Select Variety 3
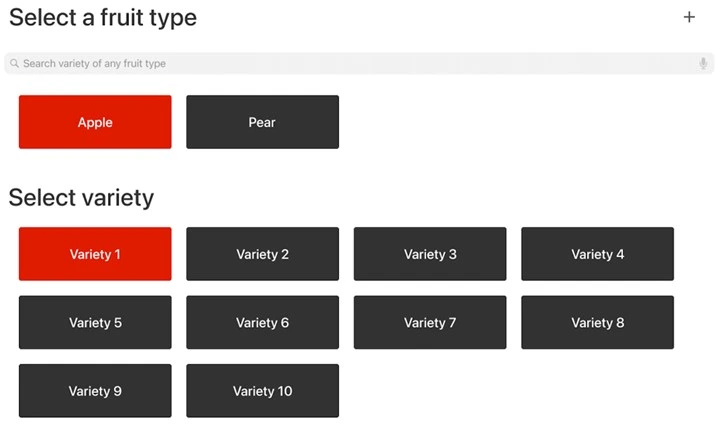This screenshot has width=720, height=428. coord(430,254)
